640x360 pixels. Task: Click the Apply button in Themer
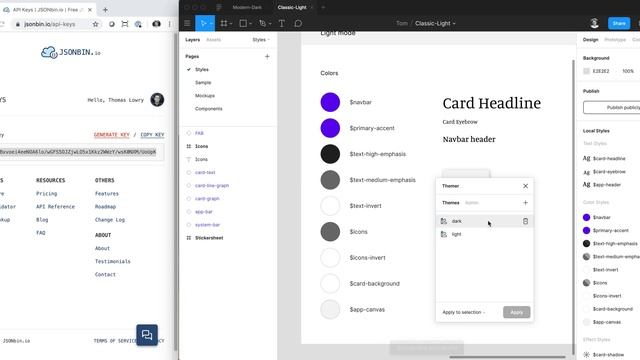pyautogui.click(x=516, y=312)
